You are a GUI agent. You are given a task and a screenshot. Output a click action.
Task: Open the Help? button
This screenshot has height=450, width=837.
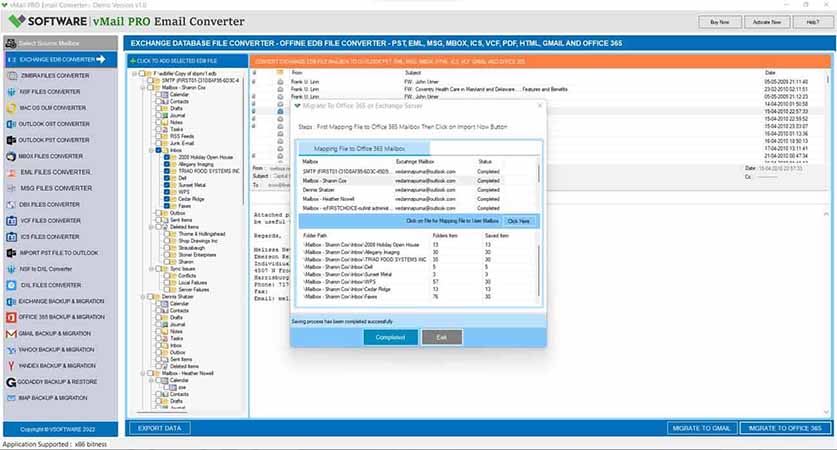coord(812,22)
